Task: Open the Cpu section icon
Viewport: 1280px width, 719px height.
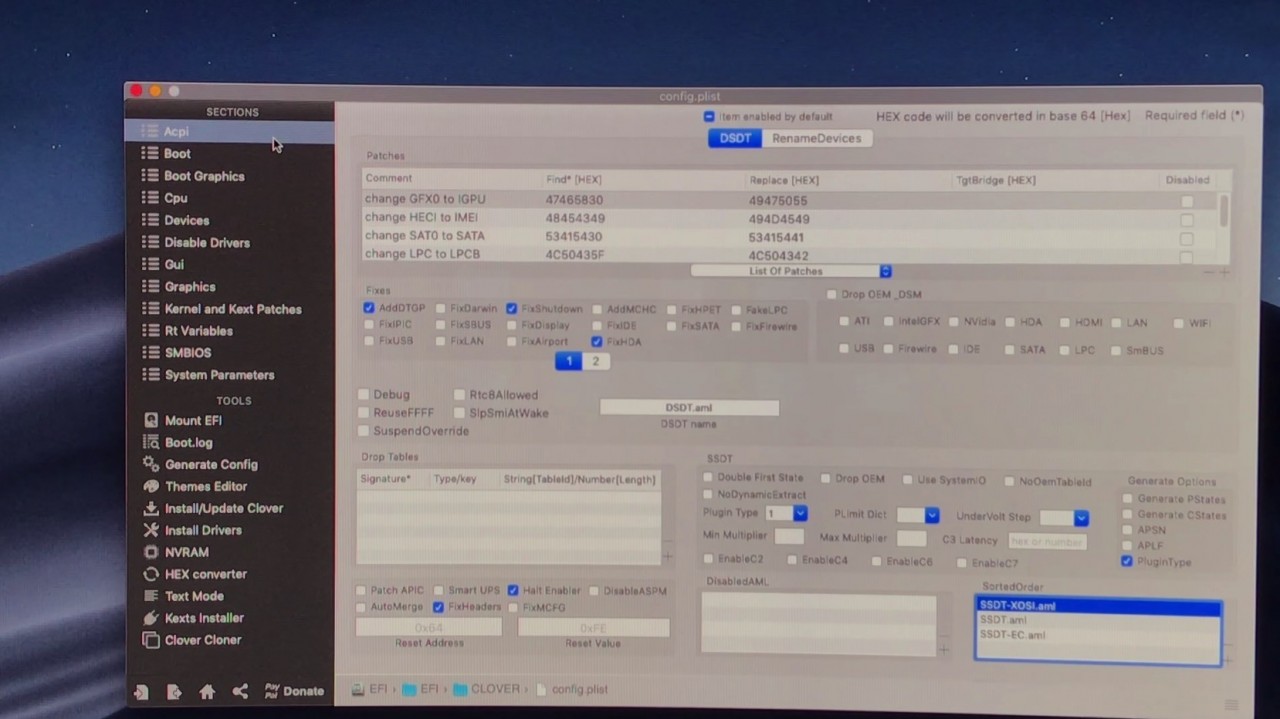Action: click(150, 198)
